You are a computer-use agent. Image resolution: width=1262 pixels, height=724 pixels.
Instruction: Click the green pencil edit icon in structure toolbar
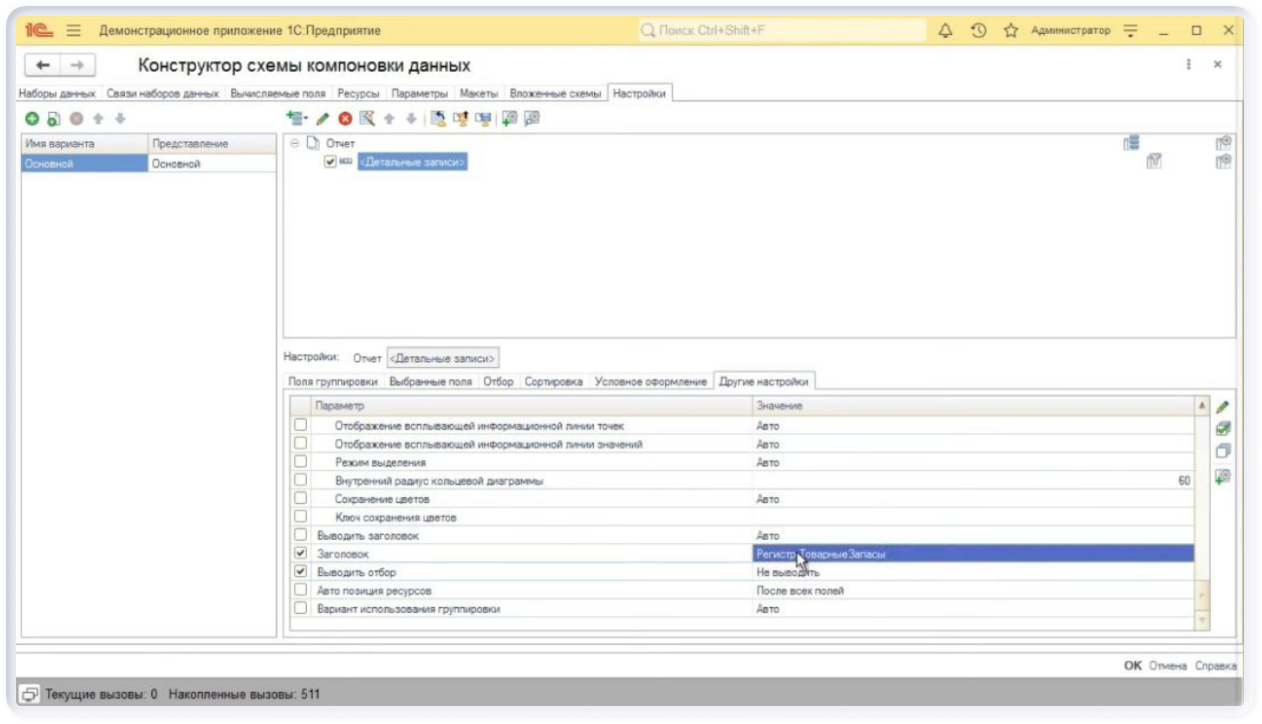click(323, 119)
